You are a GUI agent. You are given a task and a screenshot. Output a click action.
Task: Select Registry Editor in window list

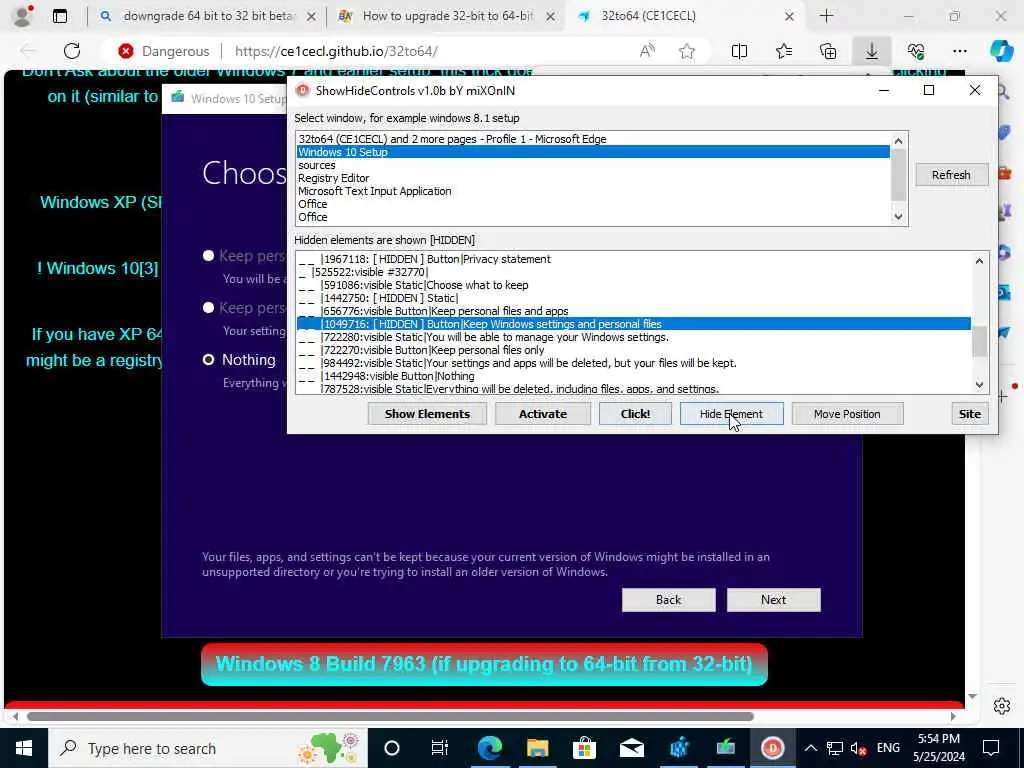(593, 178)
